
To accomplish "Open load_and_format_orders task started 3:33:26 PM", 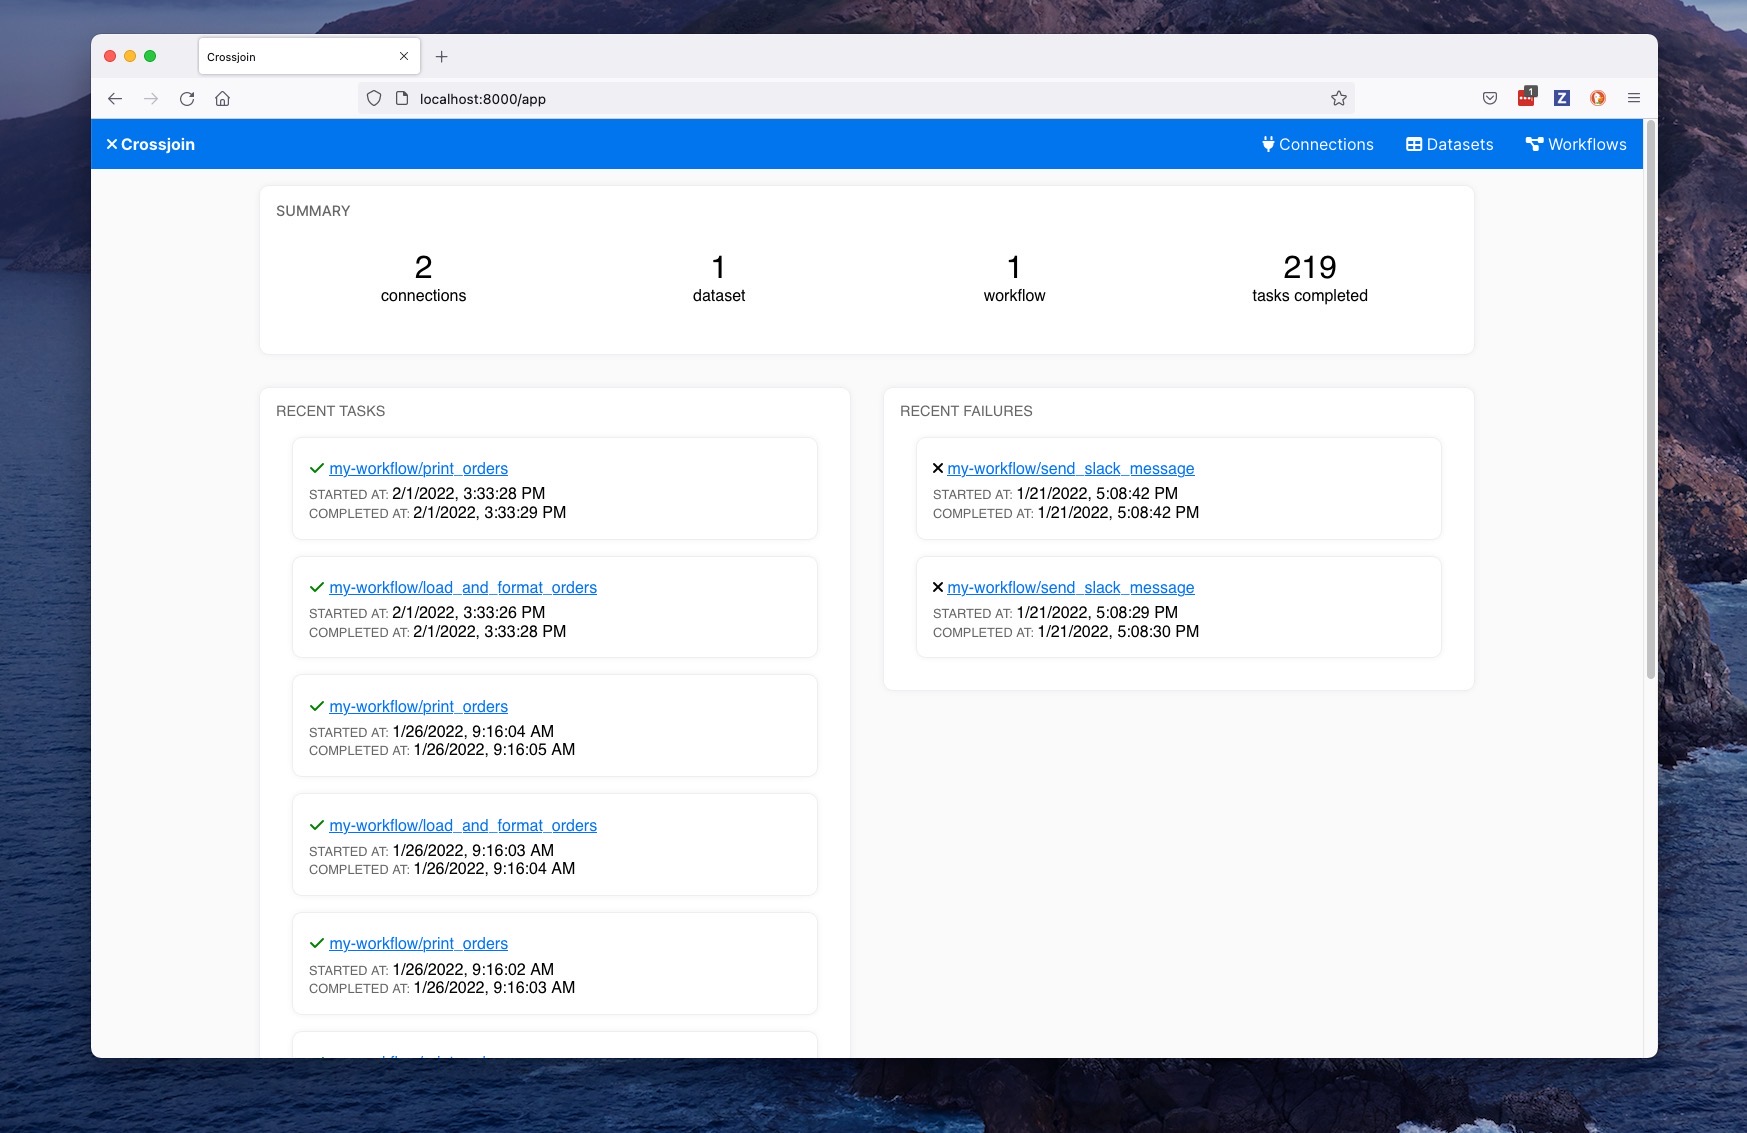I will (x=462, y=587).
